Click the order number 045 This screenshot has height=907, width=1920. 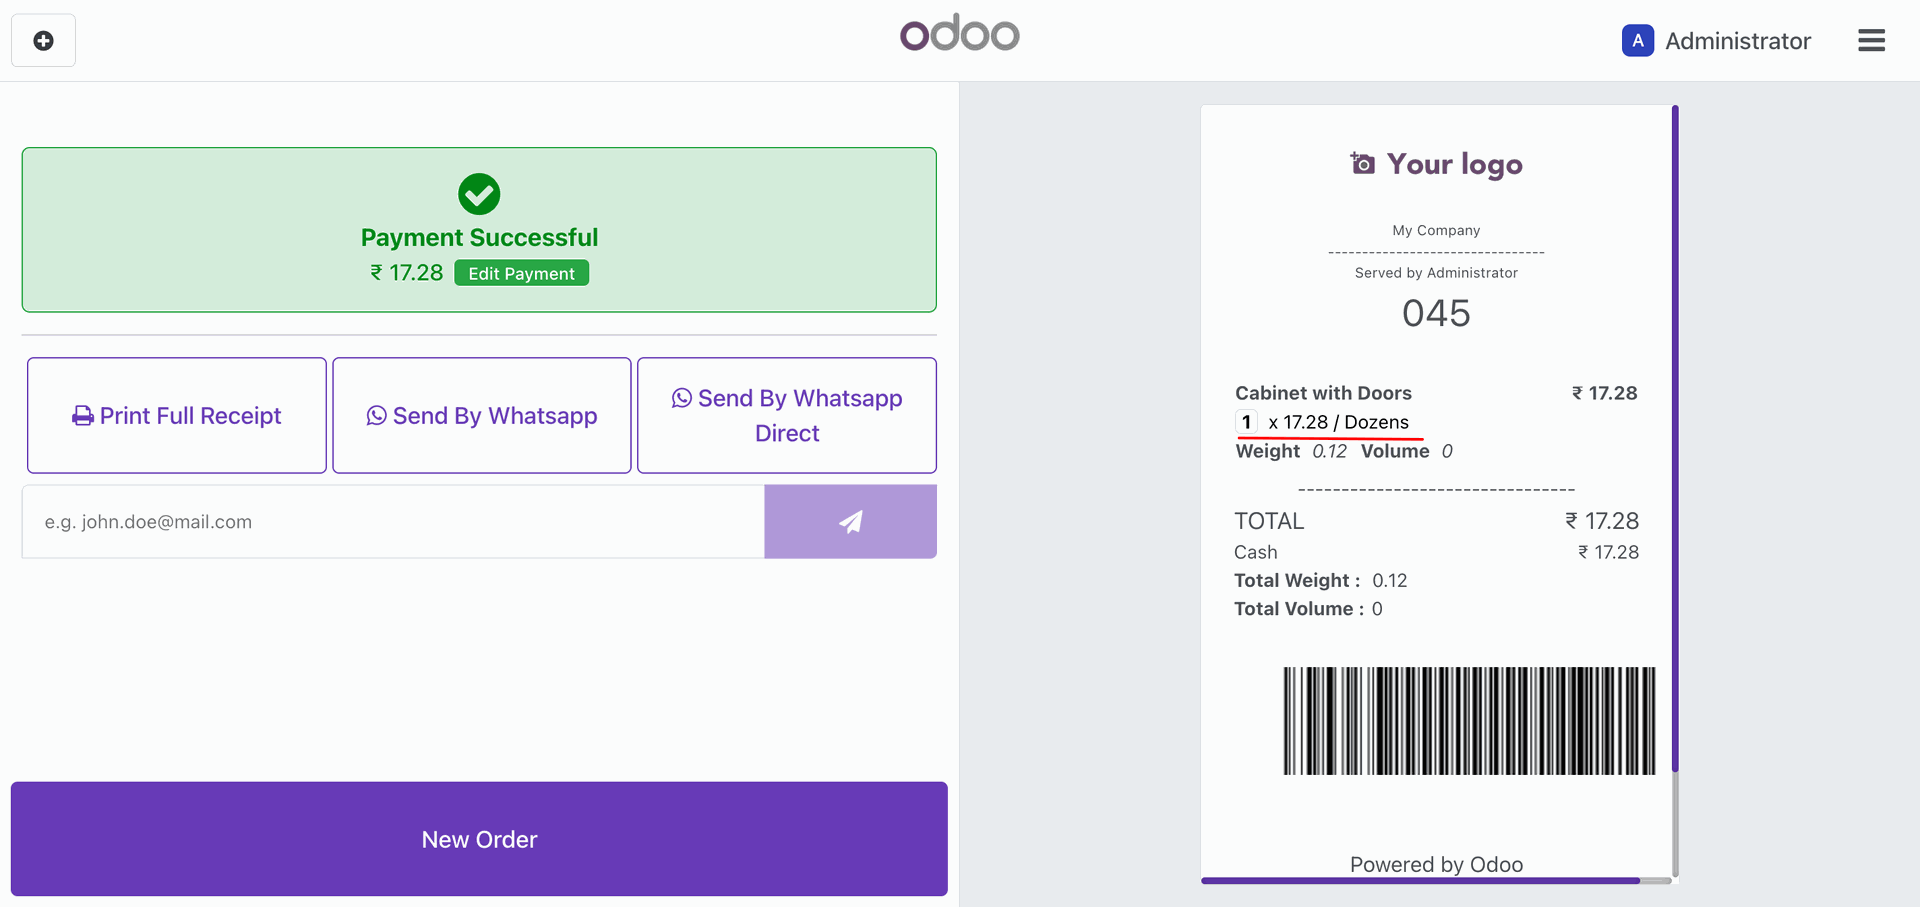(x=1436, y=314)
